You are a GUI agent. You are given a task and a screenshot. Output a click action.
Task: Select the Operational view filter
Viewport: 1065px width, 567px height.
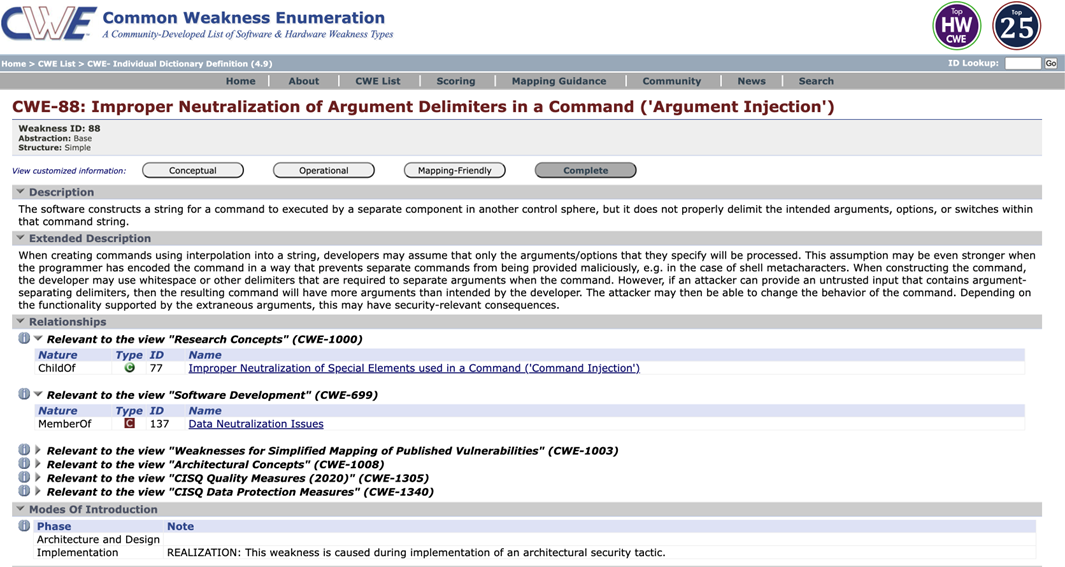[324, 170]
